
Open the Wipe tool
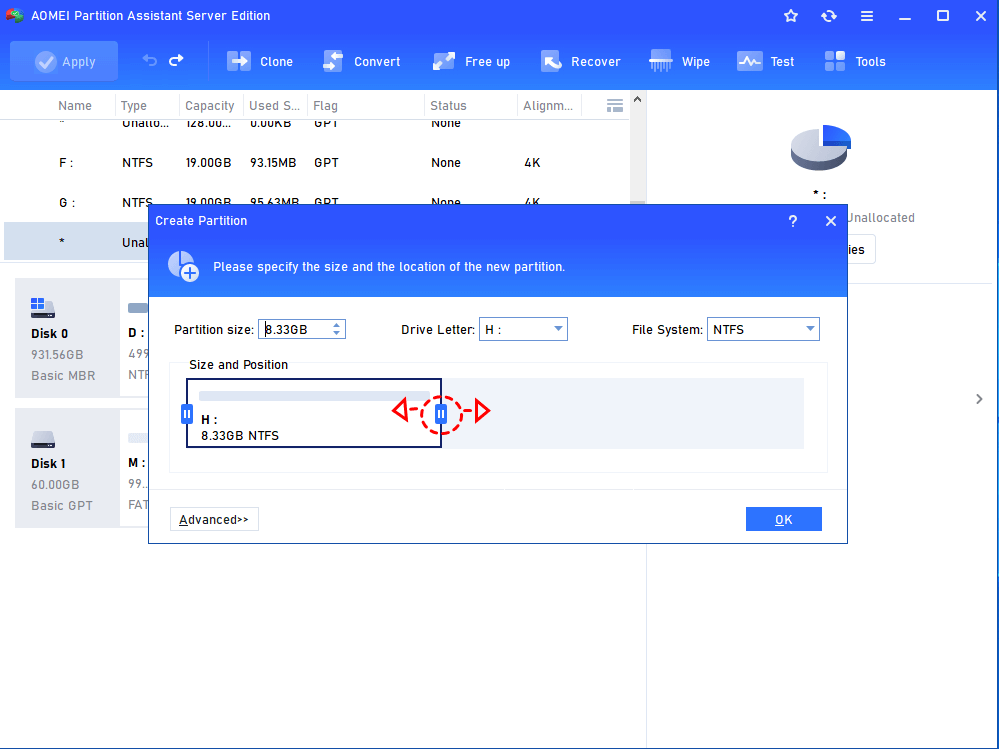tap(679, 61)
